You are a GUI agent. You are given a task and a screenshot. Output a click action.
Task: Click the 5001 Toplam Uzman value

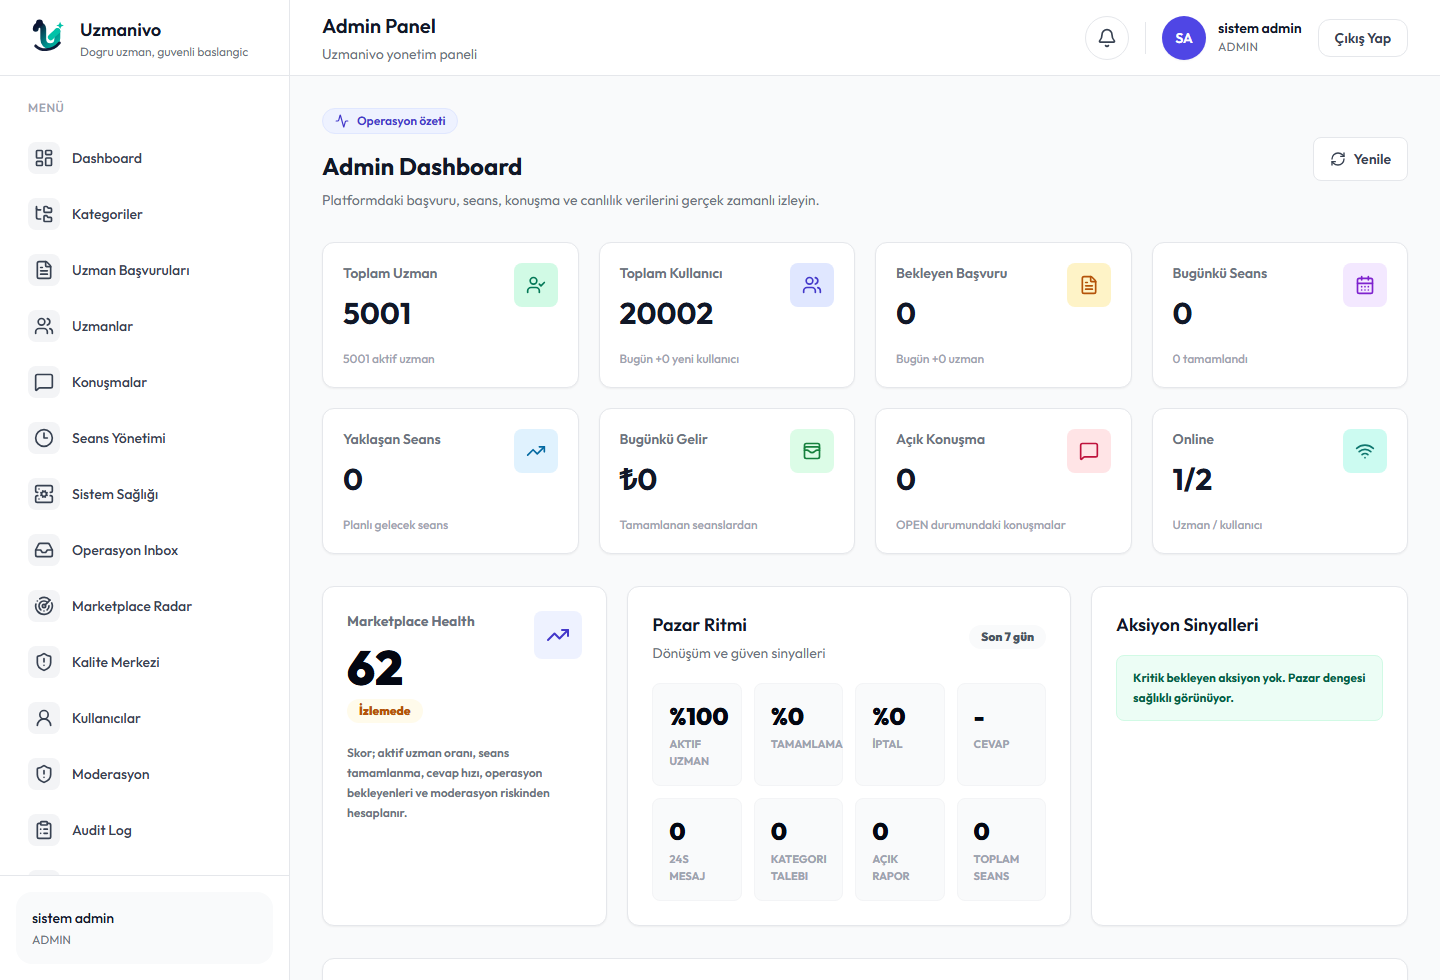pos(377,314)
